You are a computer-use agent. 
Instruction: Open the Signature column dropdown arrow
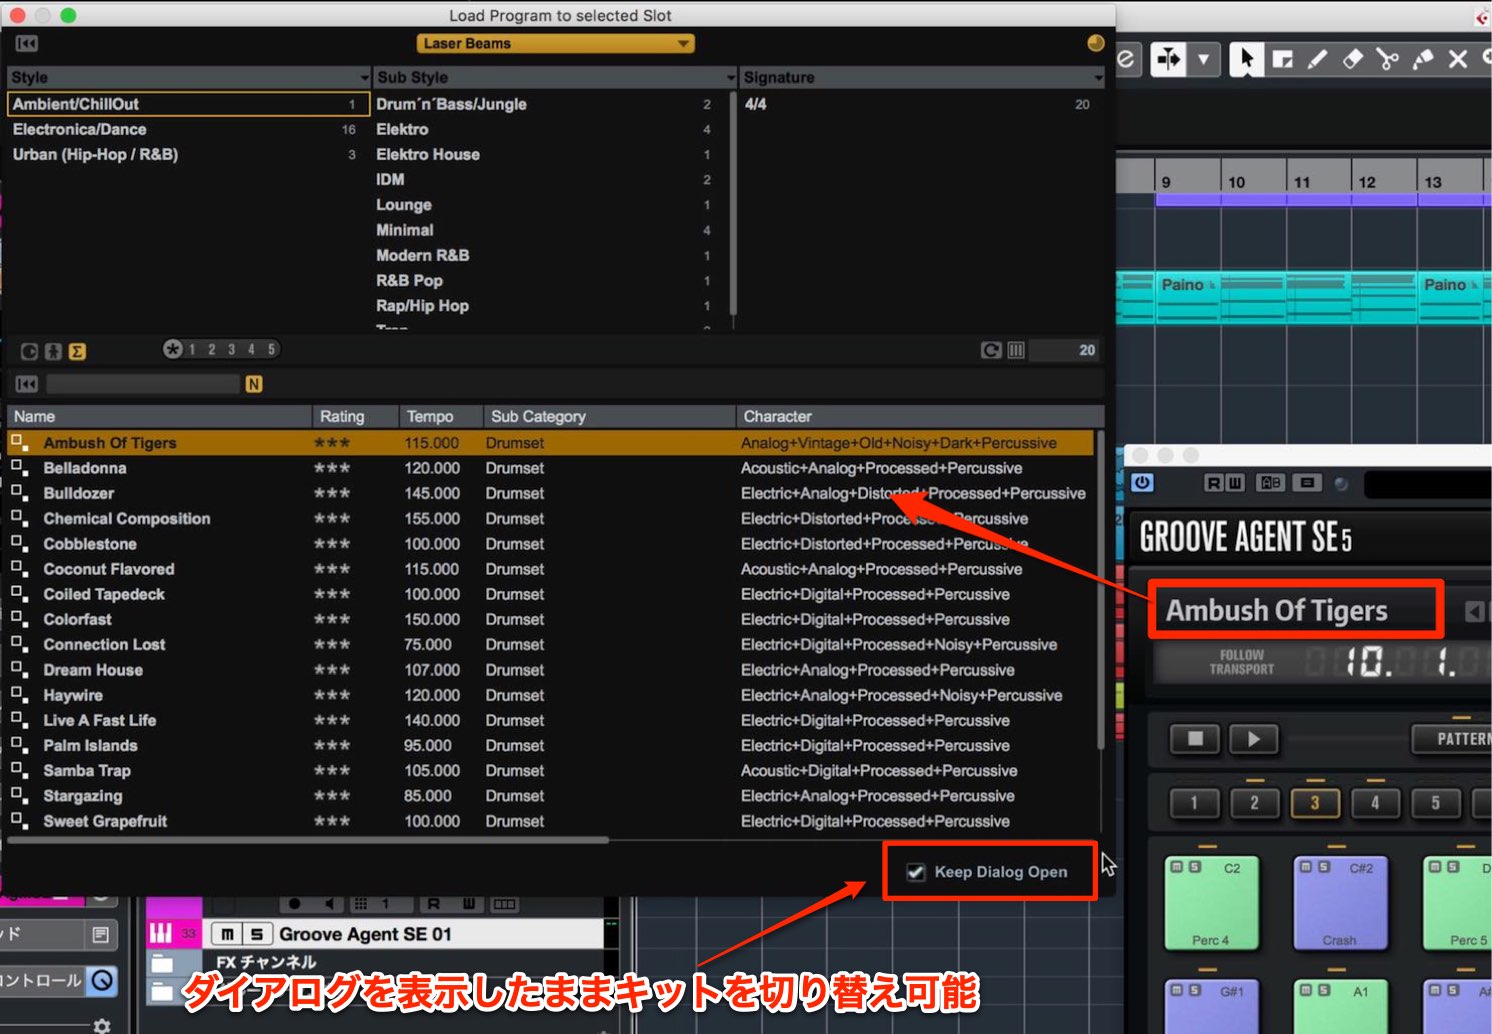click(x=1098, y=78)
